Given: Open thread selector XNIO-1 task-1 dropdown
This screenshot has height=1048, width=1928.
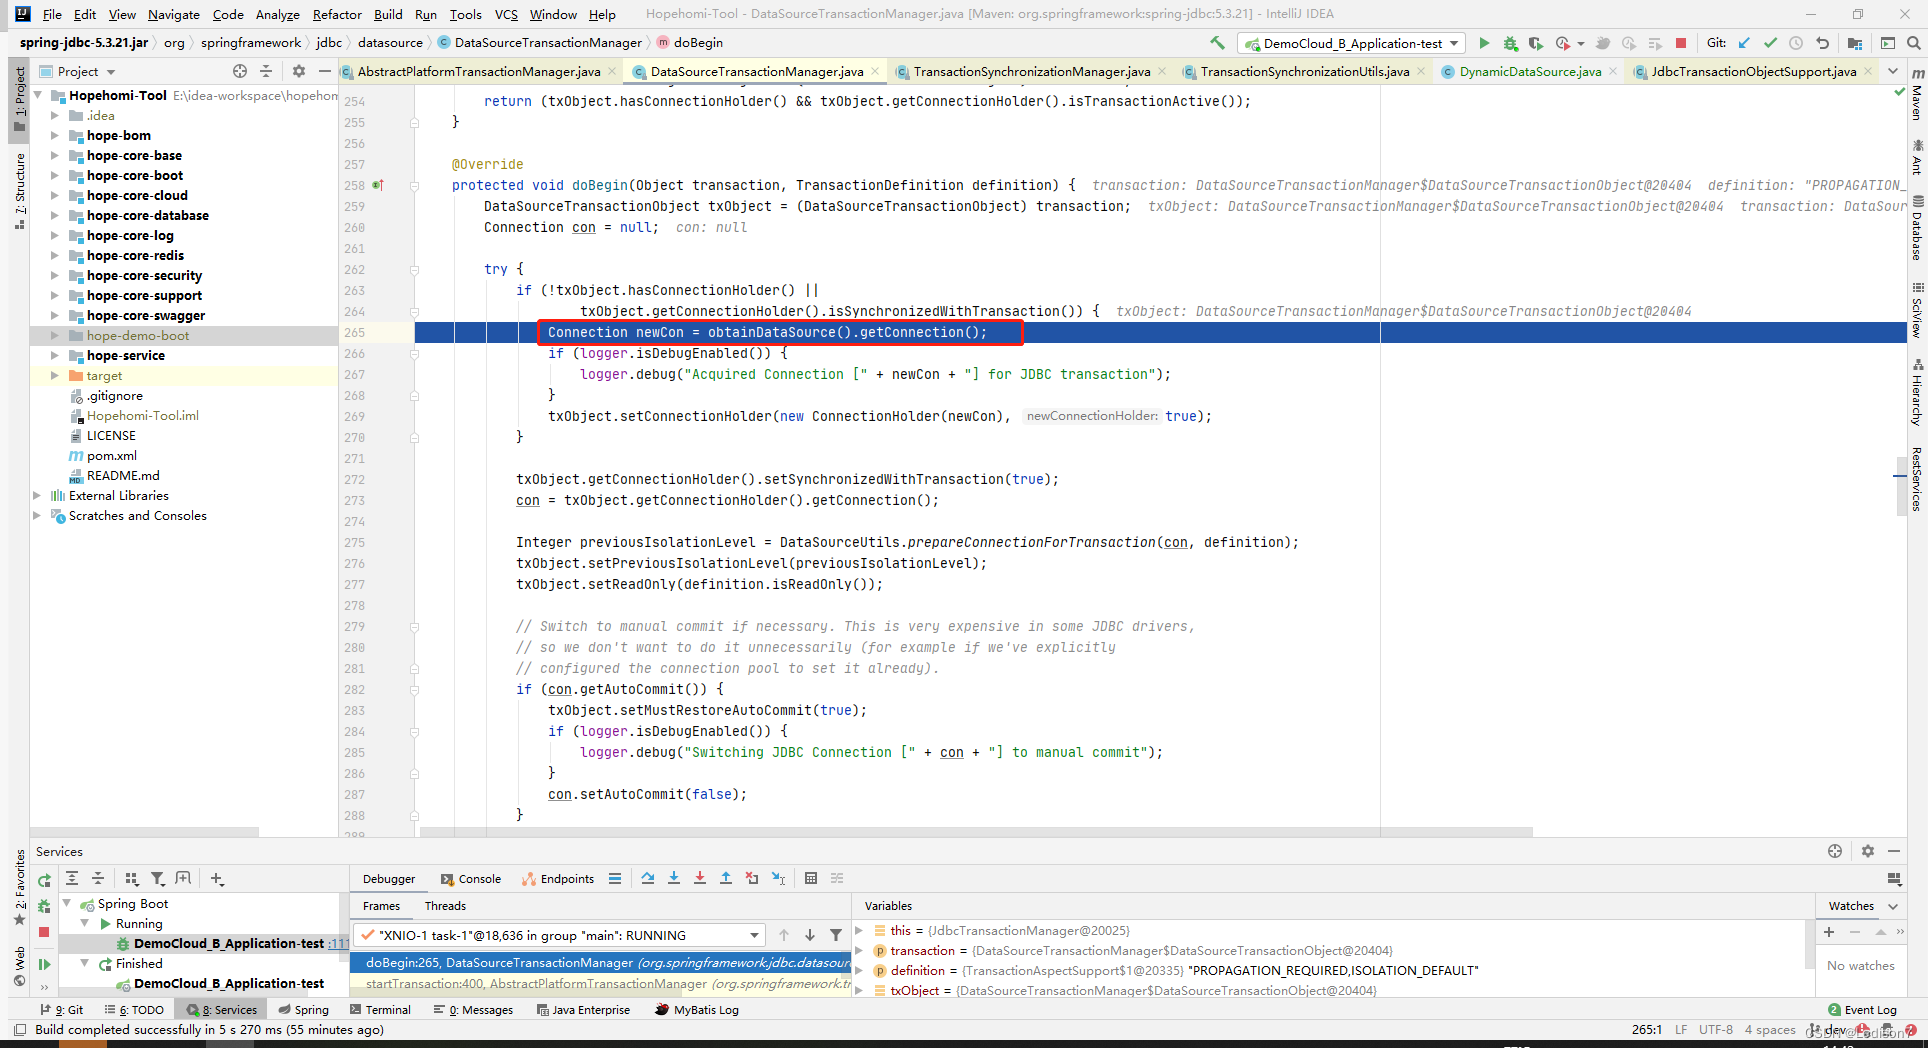Looking at the screenshot, I should coord(560,935).
